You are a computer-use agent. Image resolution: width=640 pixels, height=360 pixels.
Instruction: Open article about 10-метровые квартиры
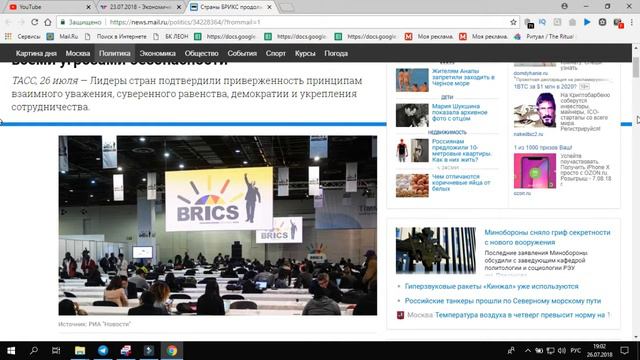[x=461, y=150]
